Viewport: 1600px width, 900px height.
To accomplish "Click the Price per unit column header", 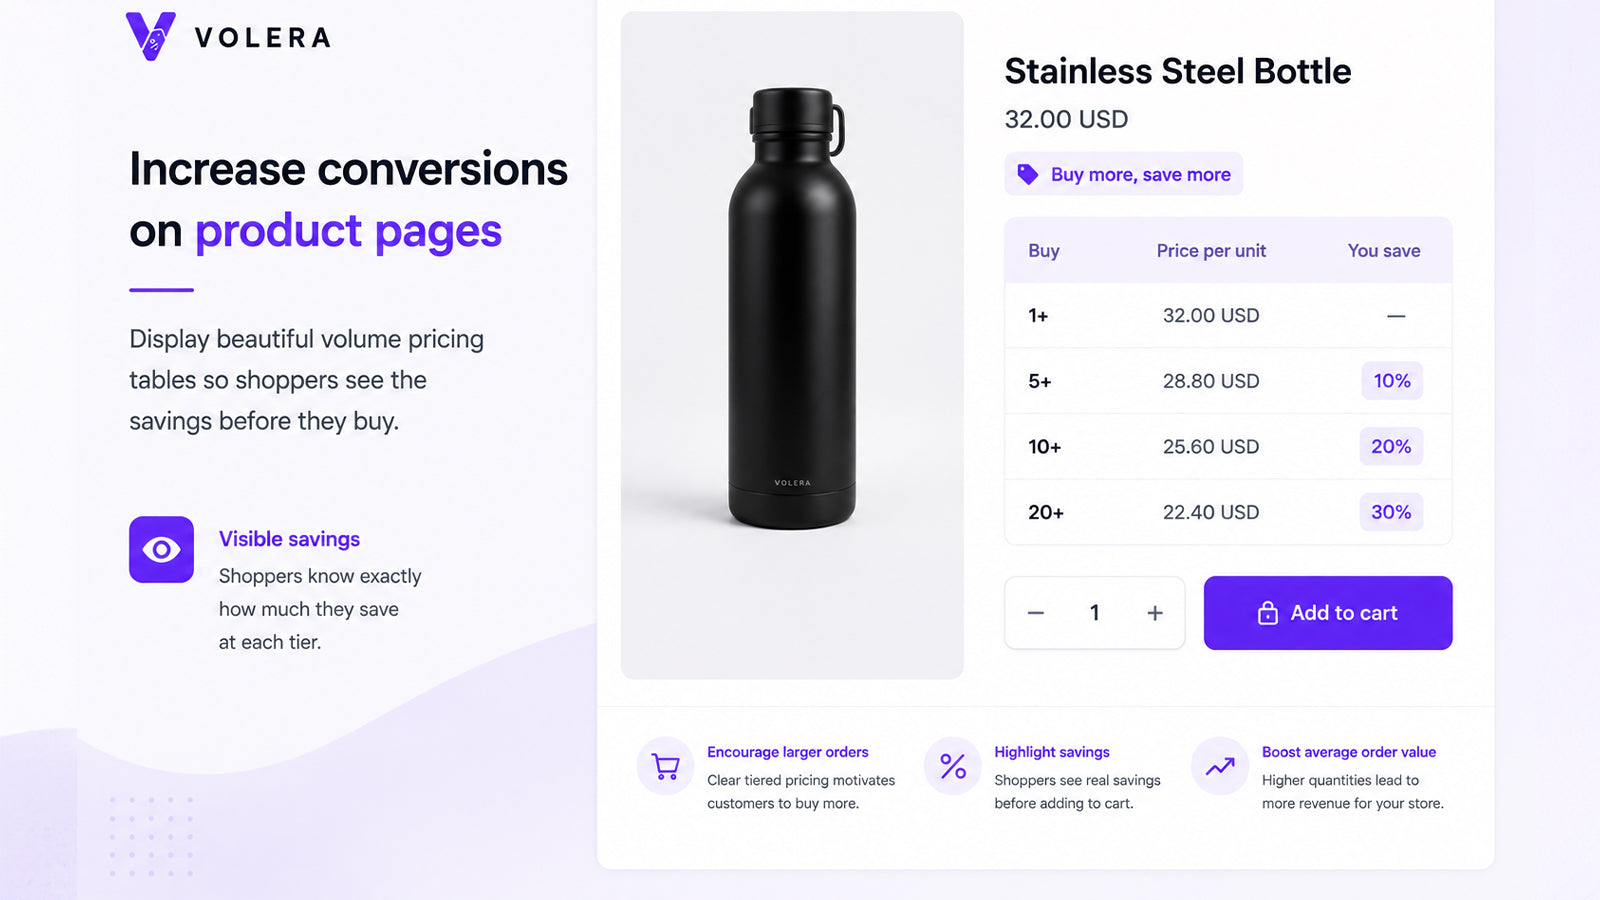I will [x=1211, y=251].
